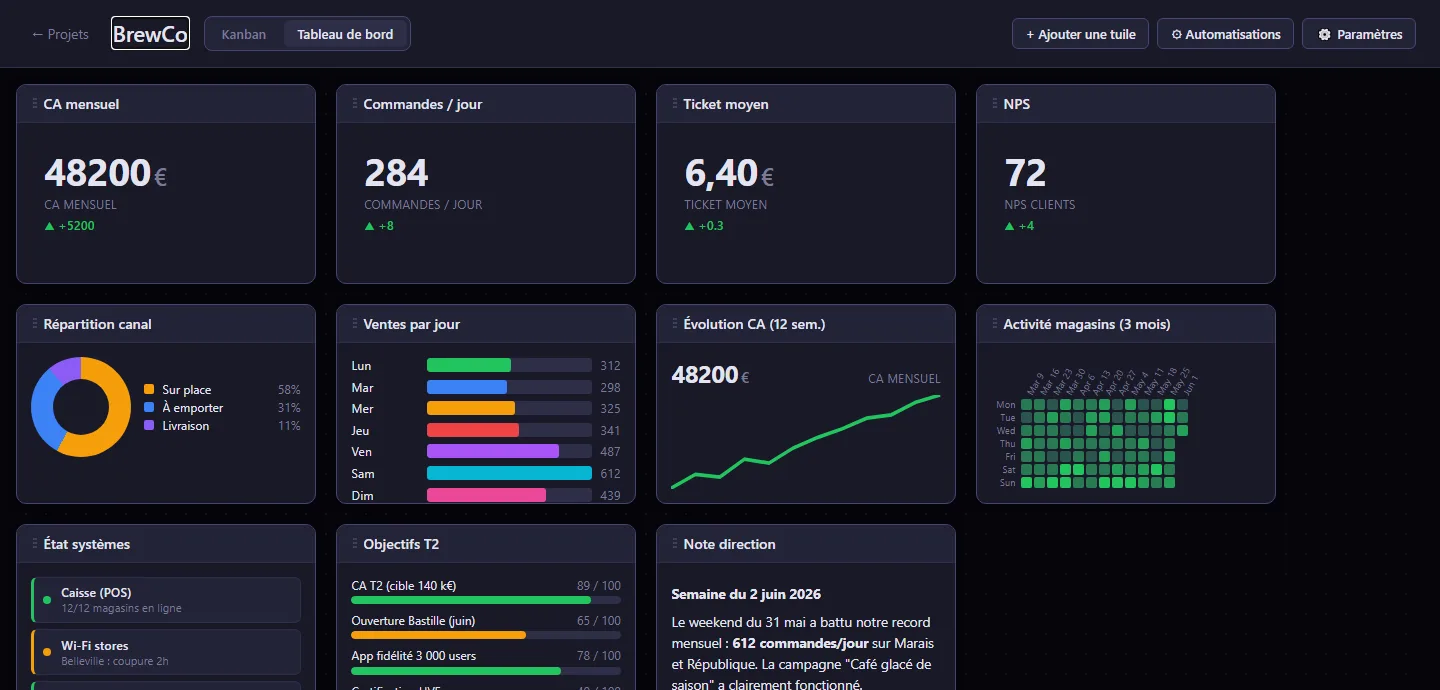Click the 12/12 magasins en ligne subtitle
This screenshot has height=690, width=1440.
121,608
